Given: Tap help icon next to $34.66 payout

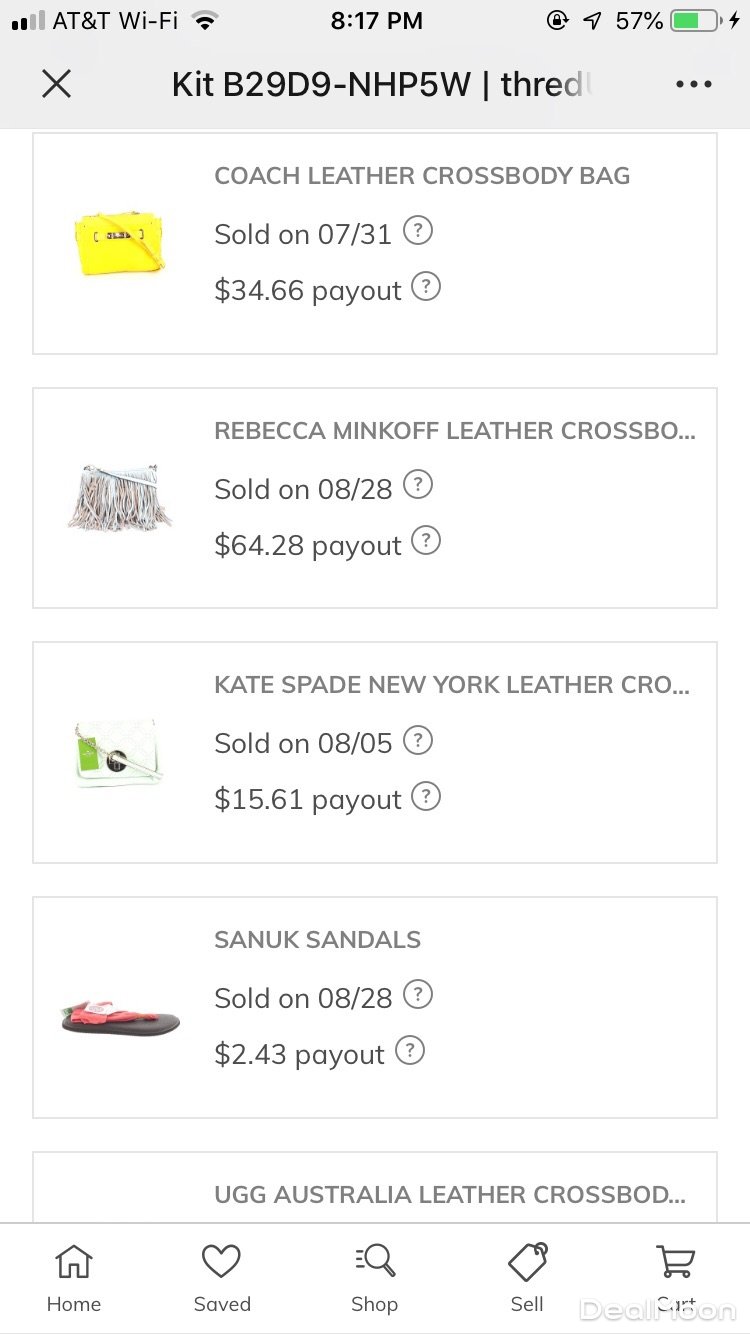Looking at the screenshot, I should pos(426,287).
